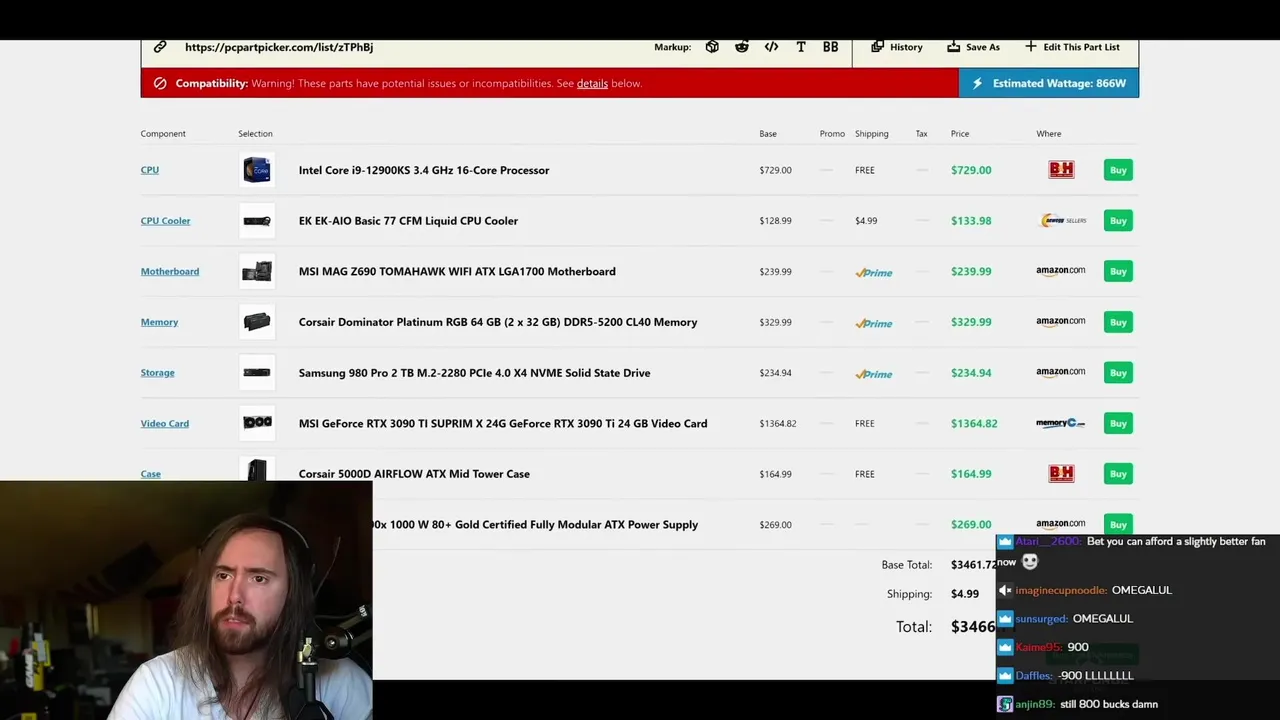Open the CPU component link
1280x720 pixels.
(x=150, y=170)
